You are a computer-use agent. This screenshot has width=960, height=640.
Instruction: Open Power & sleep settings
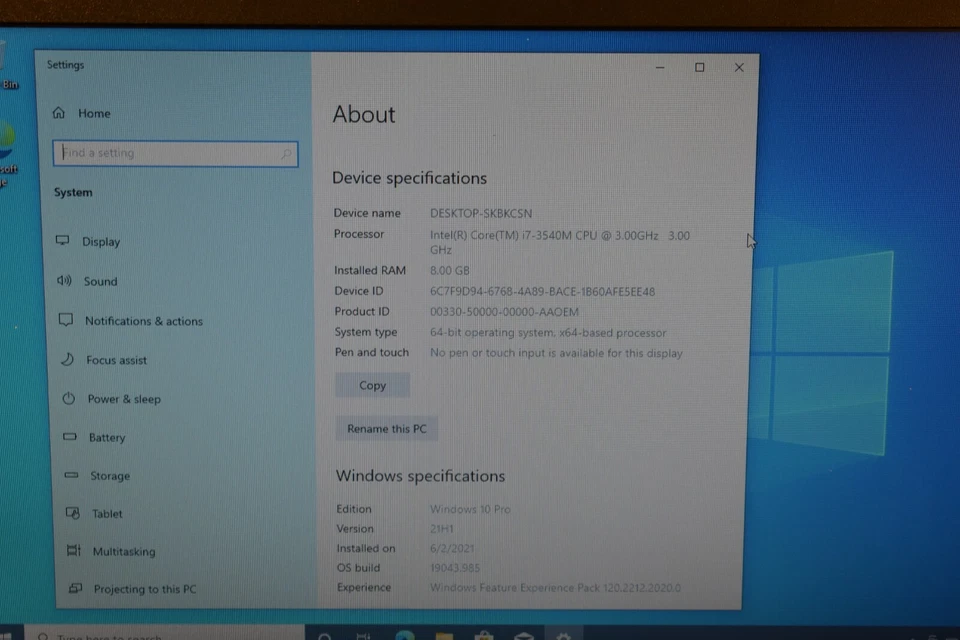coord(124,398)
